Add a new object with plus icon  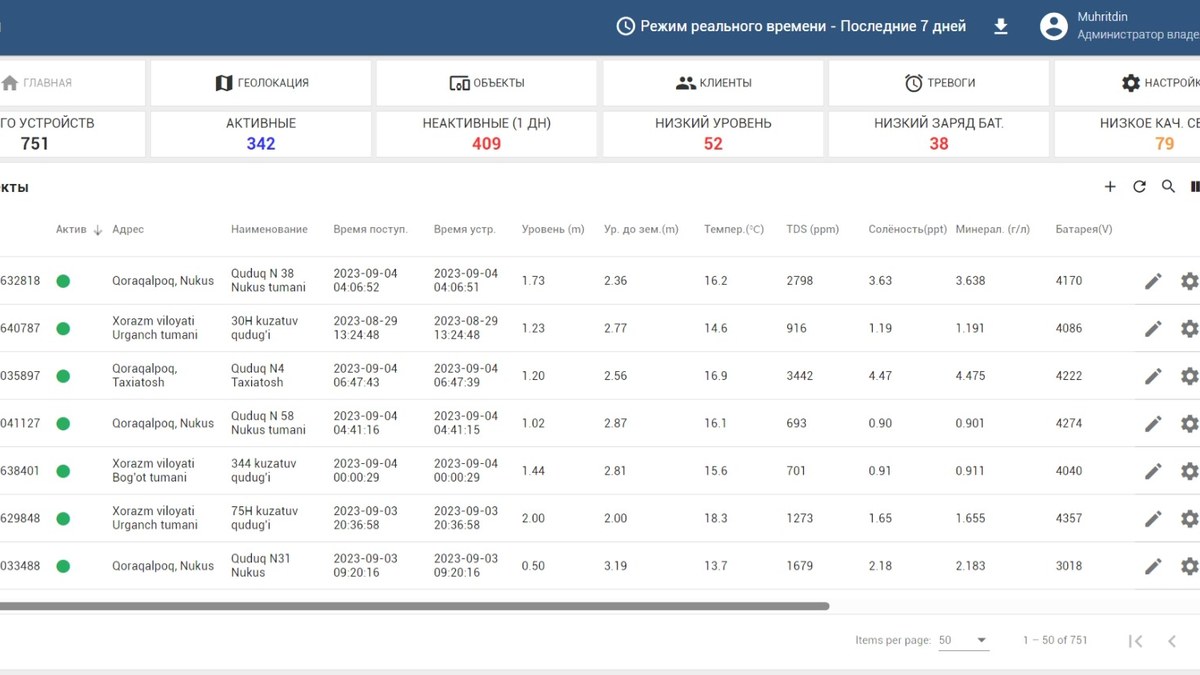pos(1110,187)
